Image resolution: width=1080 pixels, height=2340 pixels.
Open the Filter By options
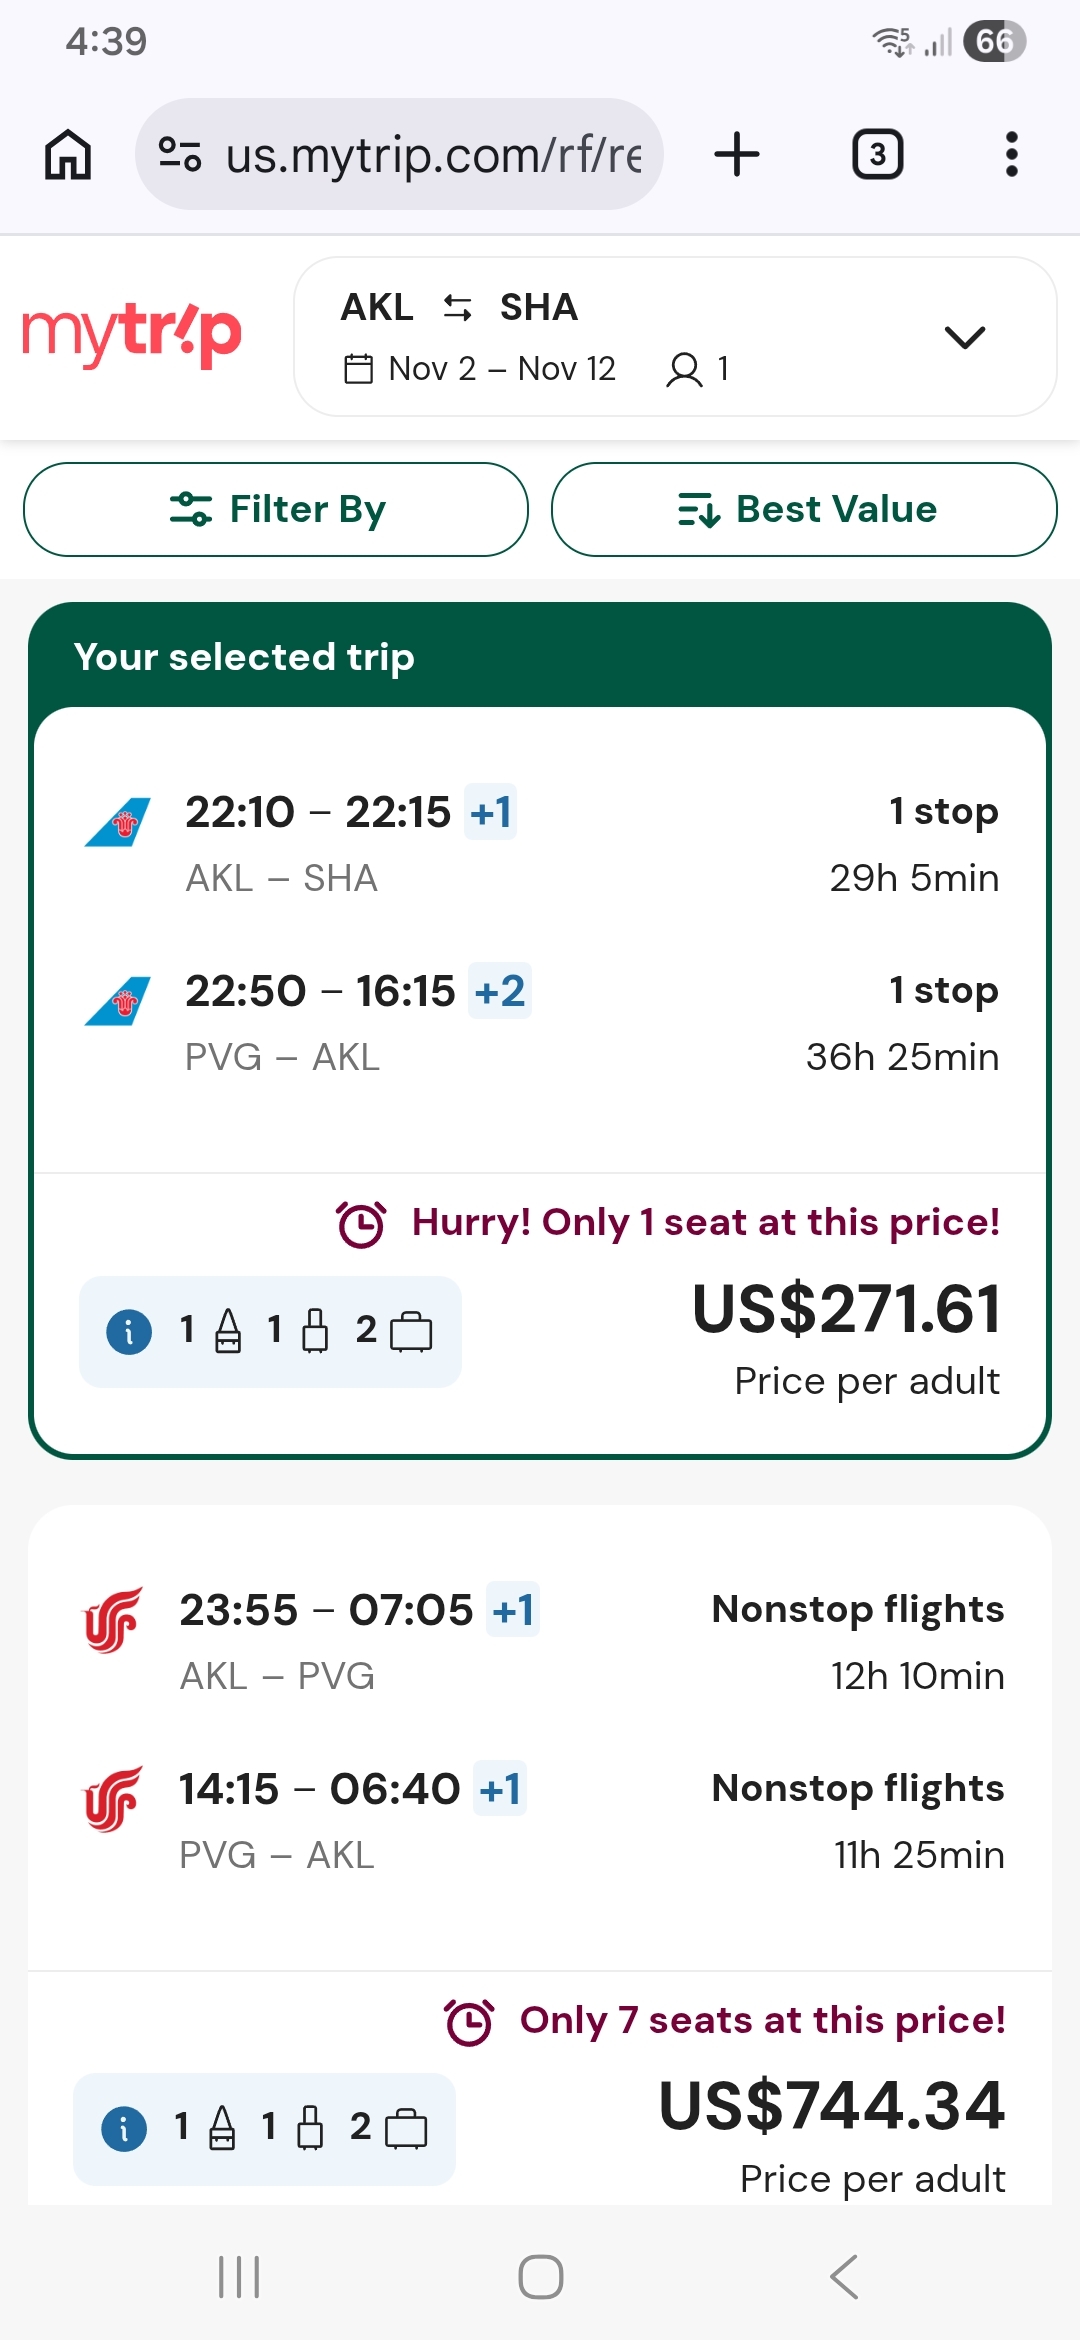pos(276,509)
